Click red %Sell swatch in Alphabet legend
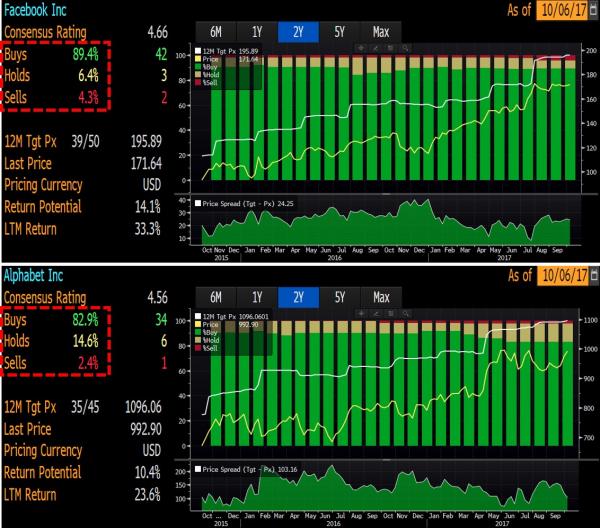The height and width of the screenshot is (528, 600). tap(198, 348)
